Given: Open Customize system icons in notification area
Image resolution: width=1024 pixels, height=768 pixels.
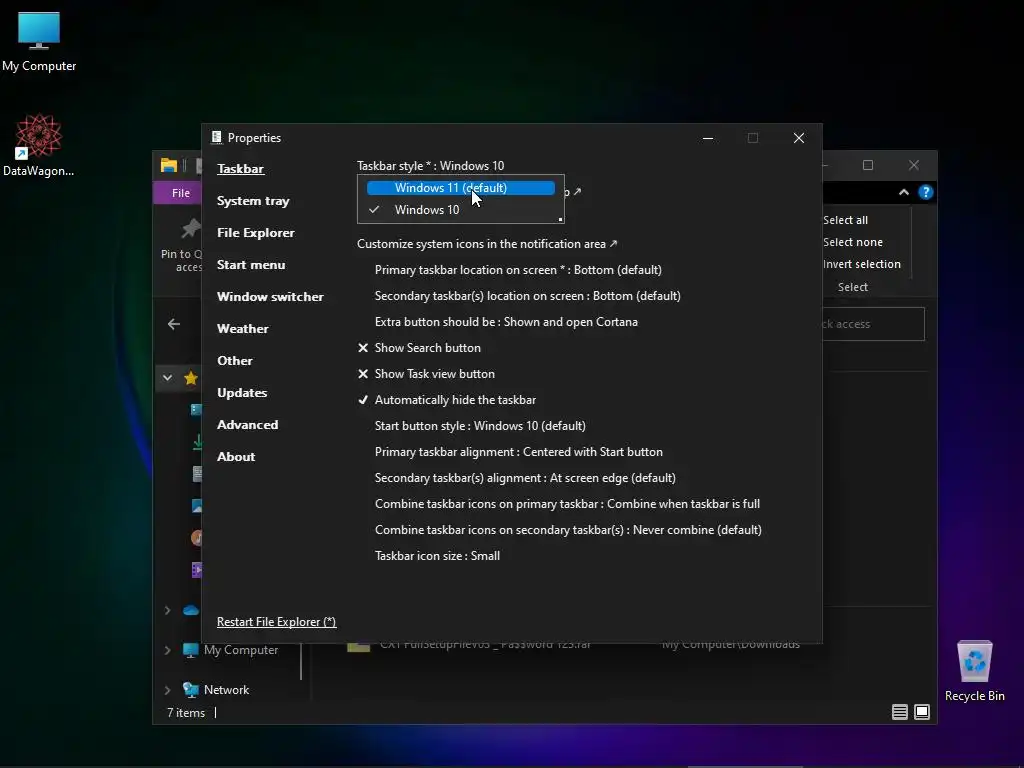Looking at the screenshot, I should pyautogui.click(x=487, y=244).
